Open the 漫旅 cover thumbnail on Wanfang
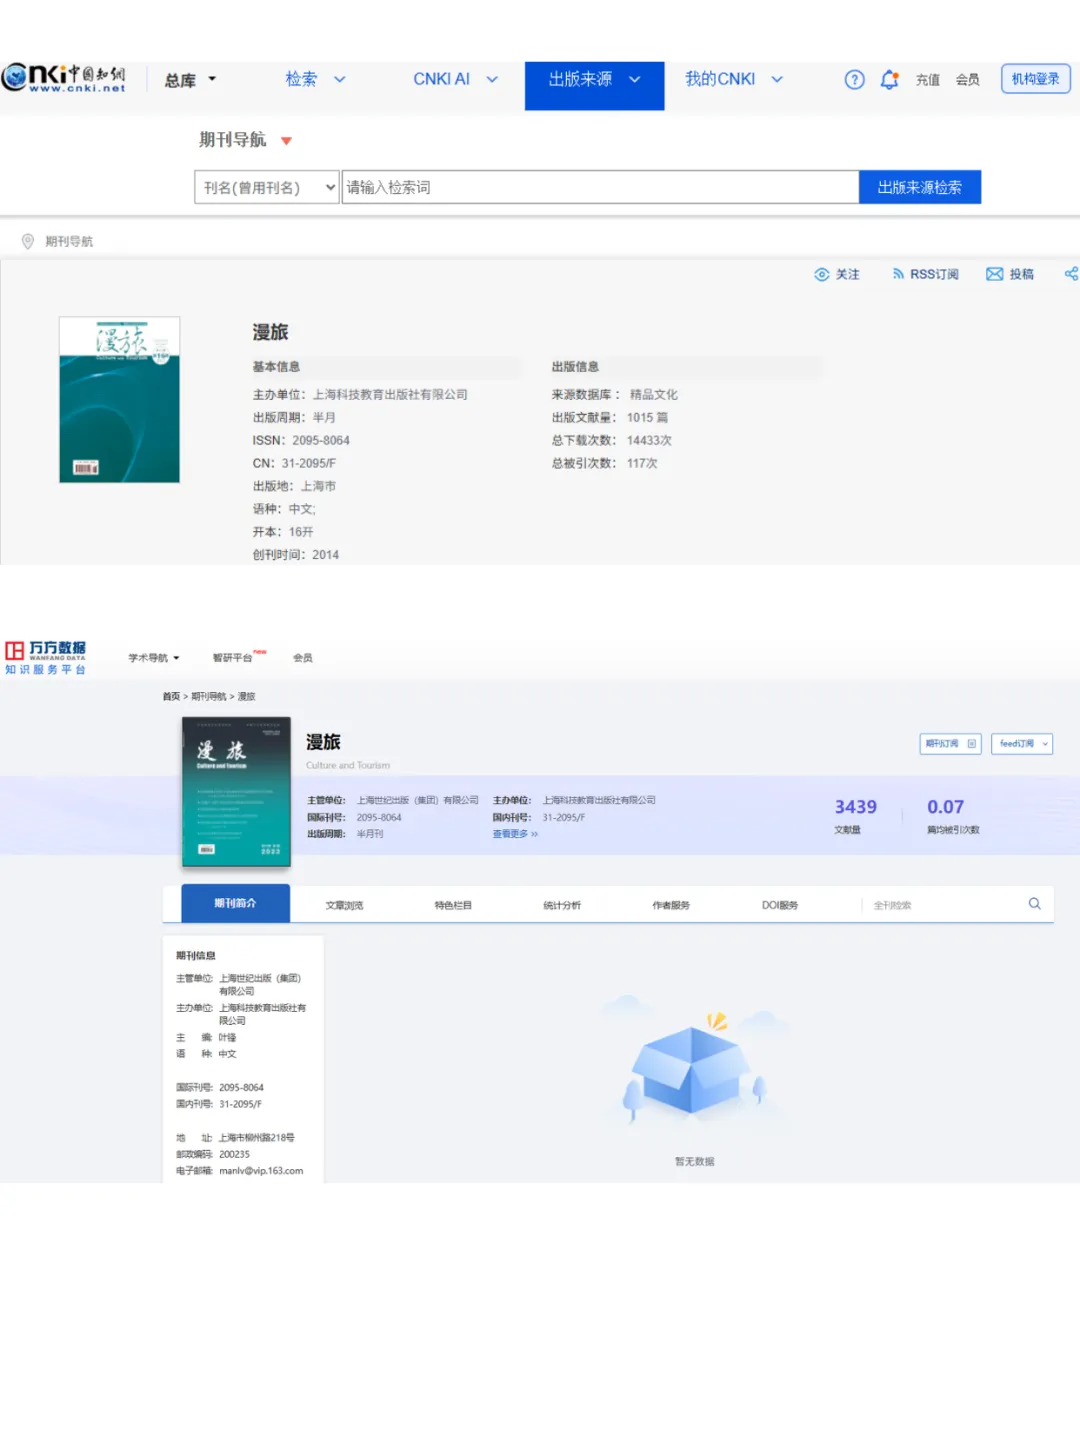Screen dimensions: 1080x1443 point(236,791)
